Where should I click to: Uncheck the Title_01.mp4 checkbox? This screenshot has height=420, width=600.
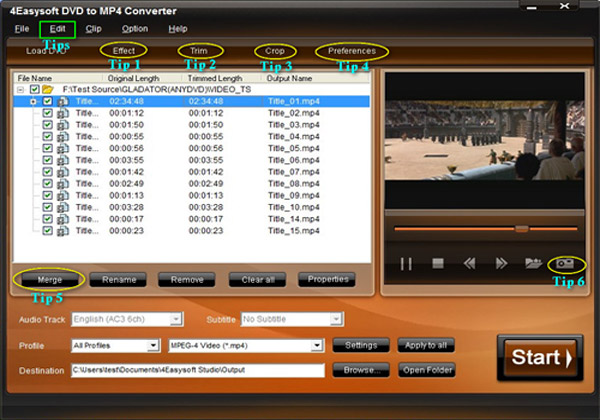(x=47, y=101)
